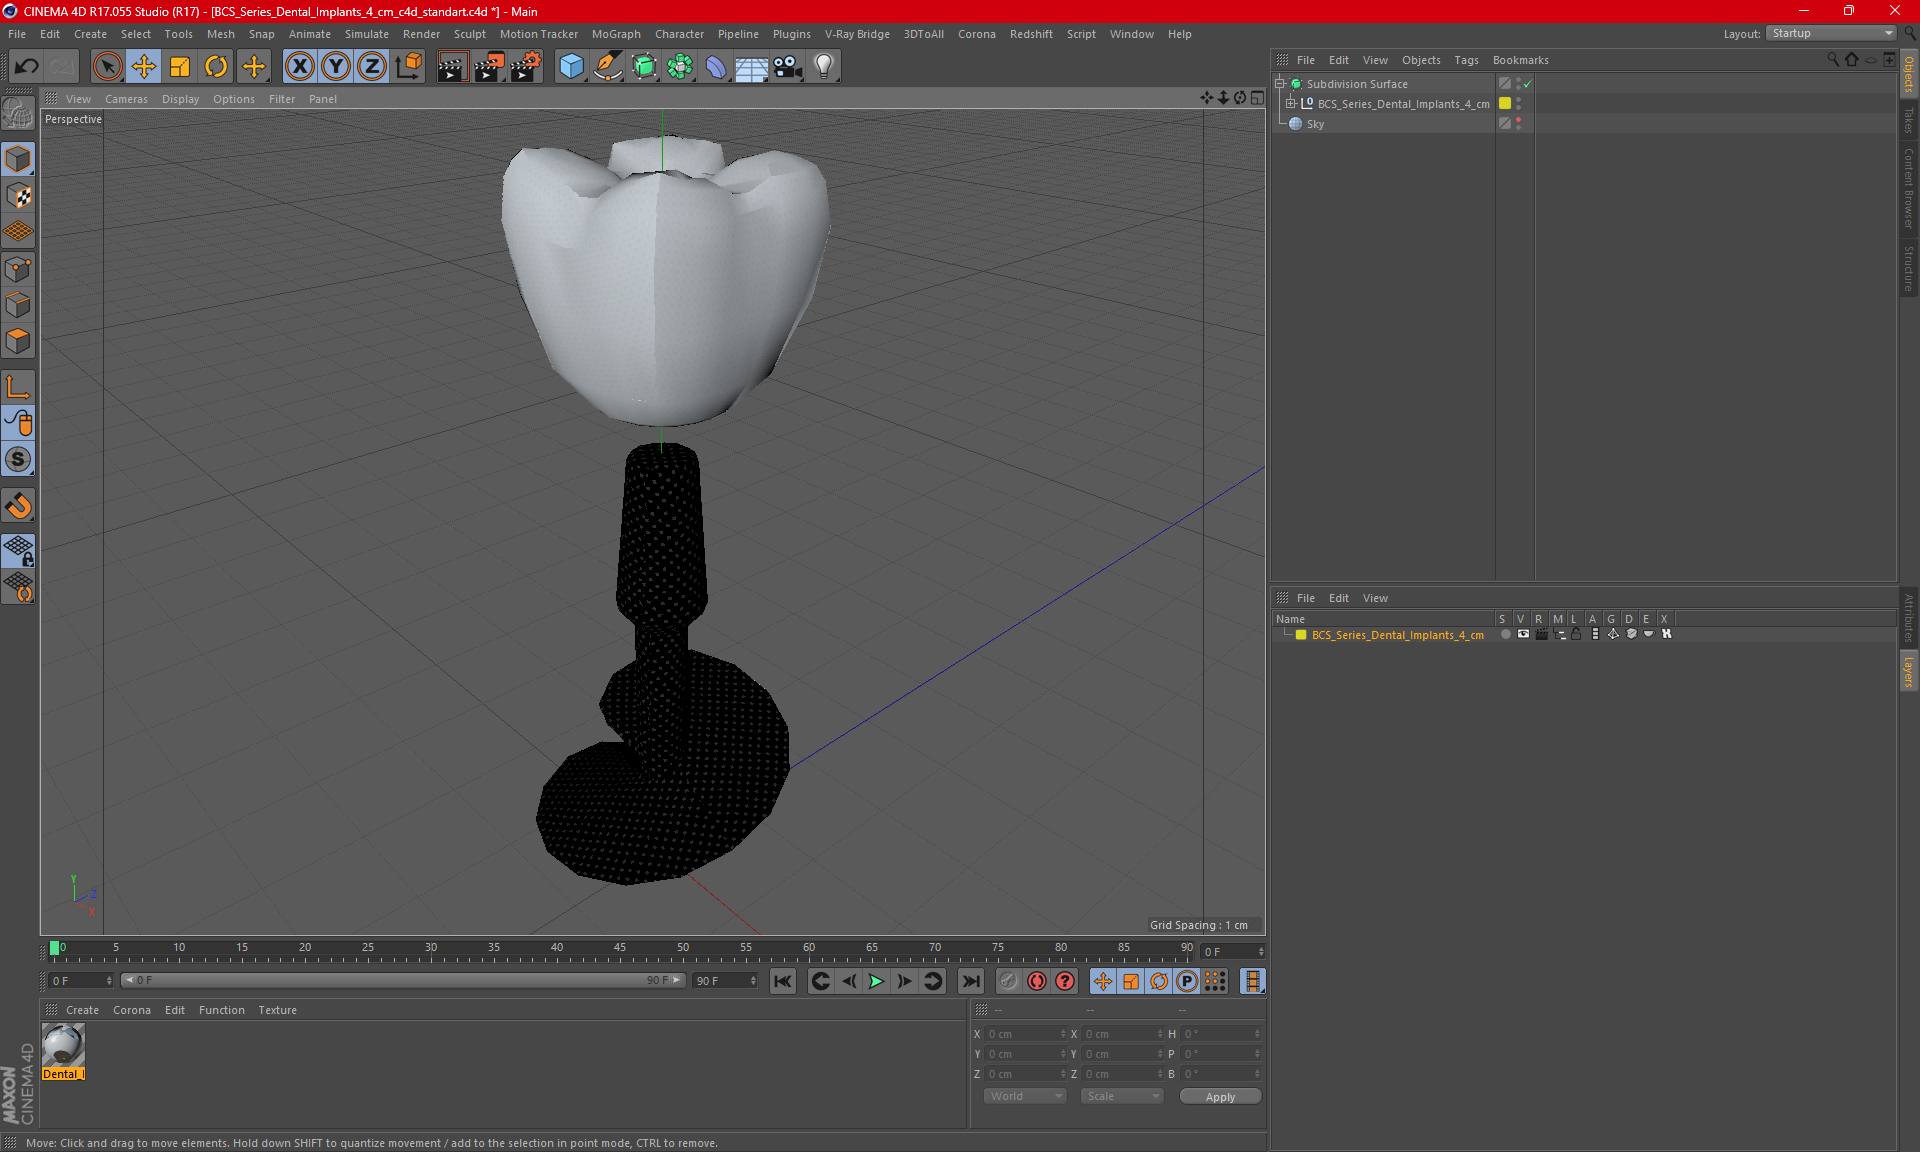Image resolution: width=1920 pixels, height=1152 pixels.
Task: Toggle Subdivision Surface enable checkmark
Action: point(1527,84)
